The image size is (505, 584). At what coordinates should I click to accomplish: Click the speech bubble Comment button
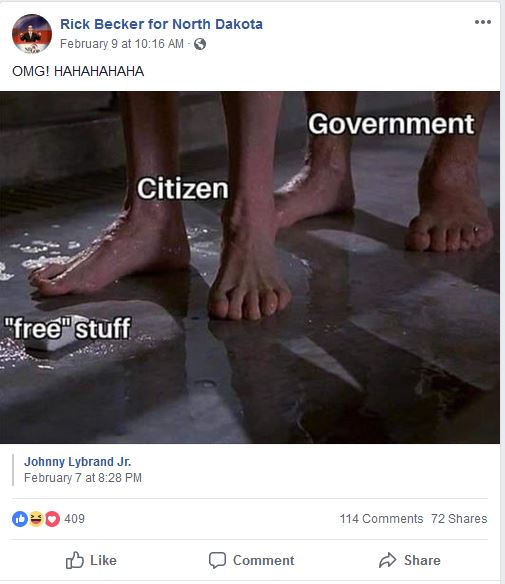251,560
